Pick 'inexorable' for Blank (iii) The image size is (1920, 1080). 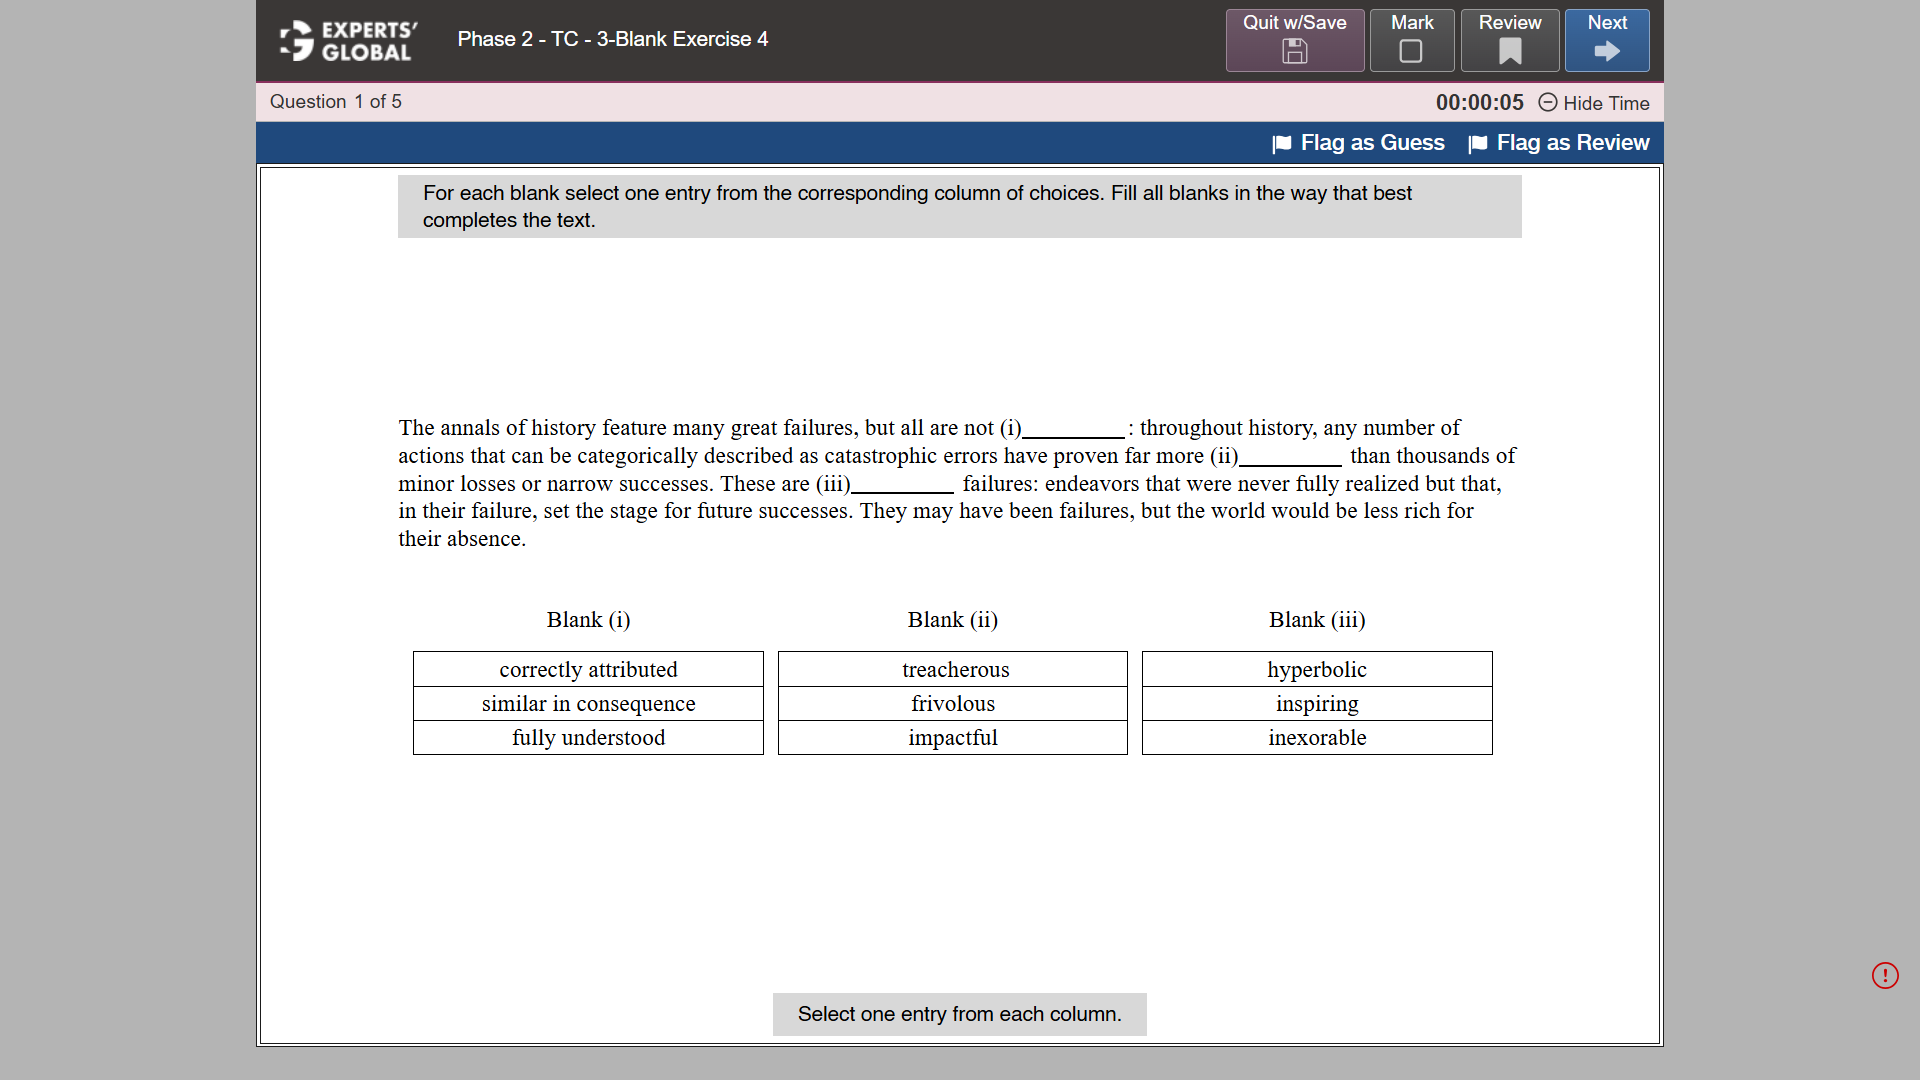tap(1317, 737)
